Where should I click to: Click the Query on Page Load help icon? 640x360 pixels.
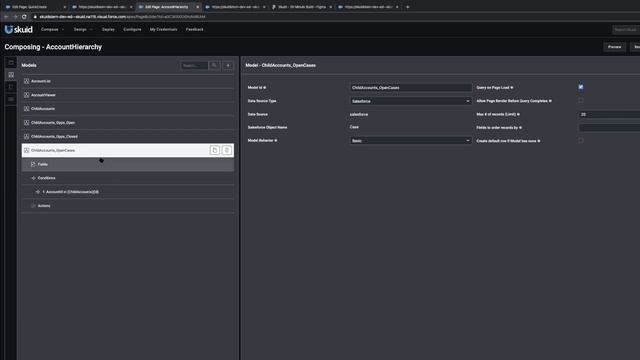(x=512, y=88)
